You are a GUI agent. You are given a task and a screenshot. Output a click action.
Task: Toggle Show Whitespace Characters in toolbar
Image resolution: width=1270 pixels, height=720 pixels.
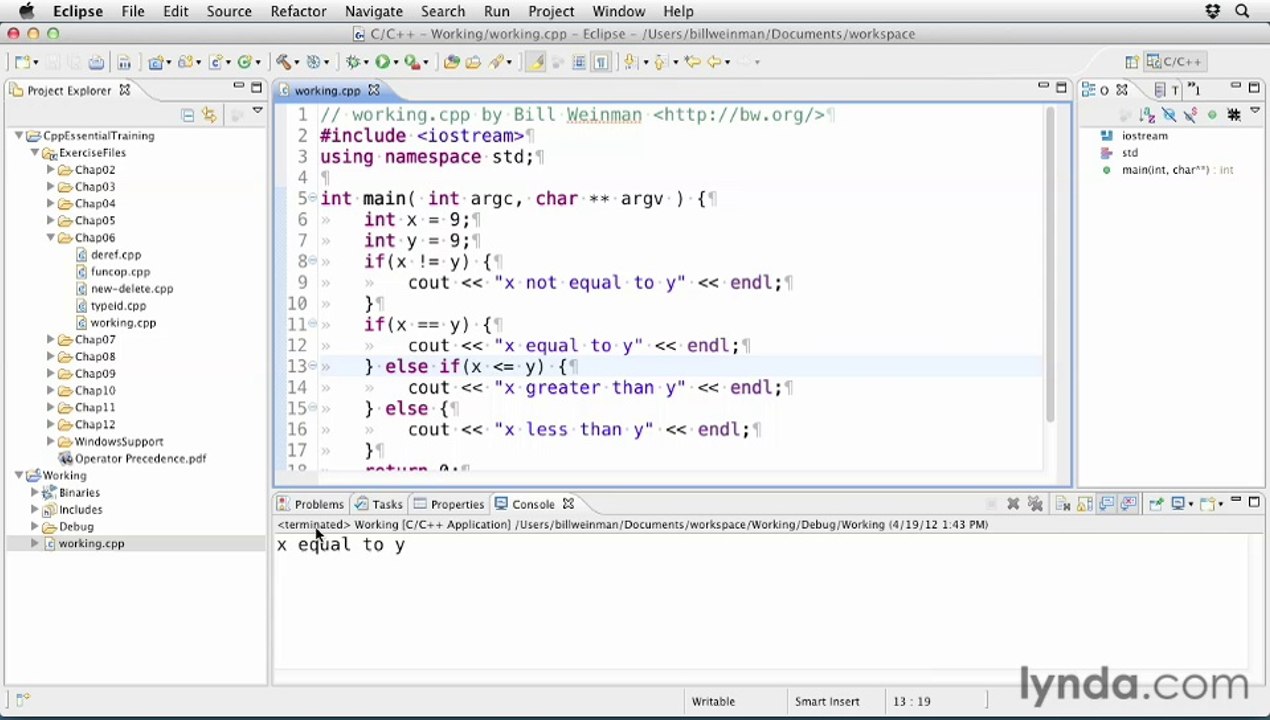601,62
